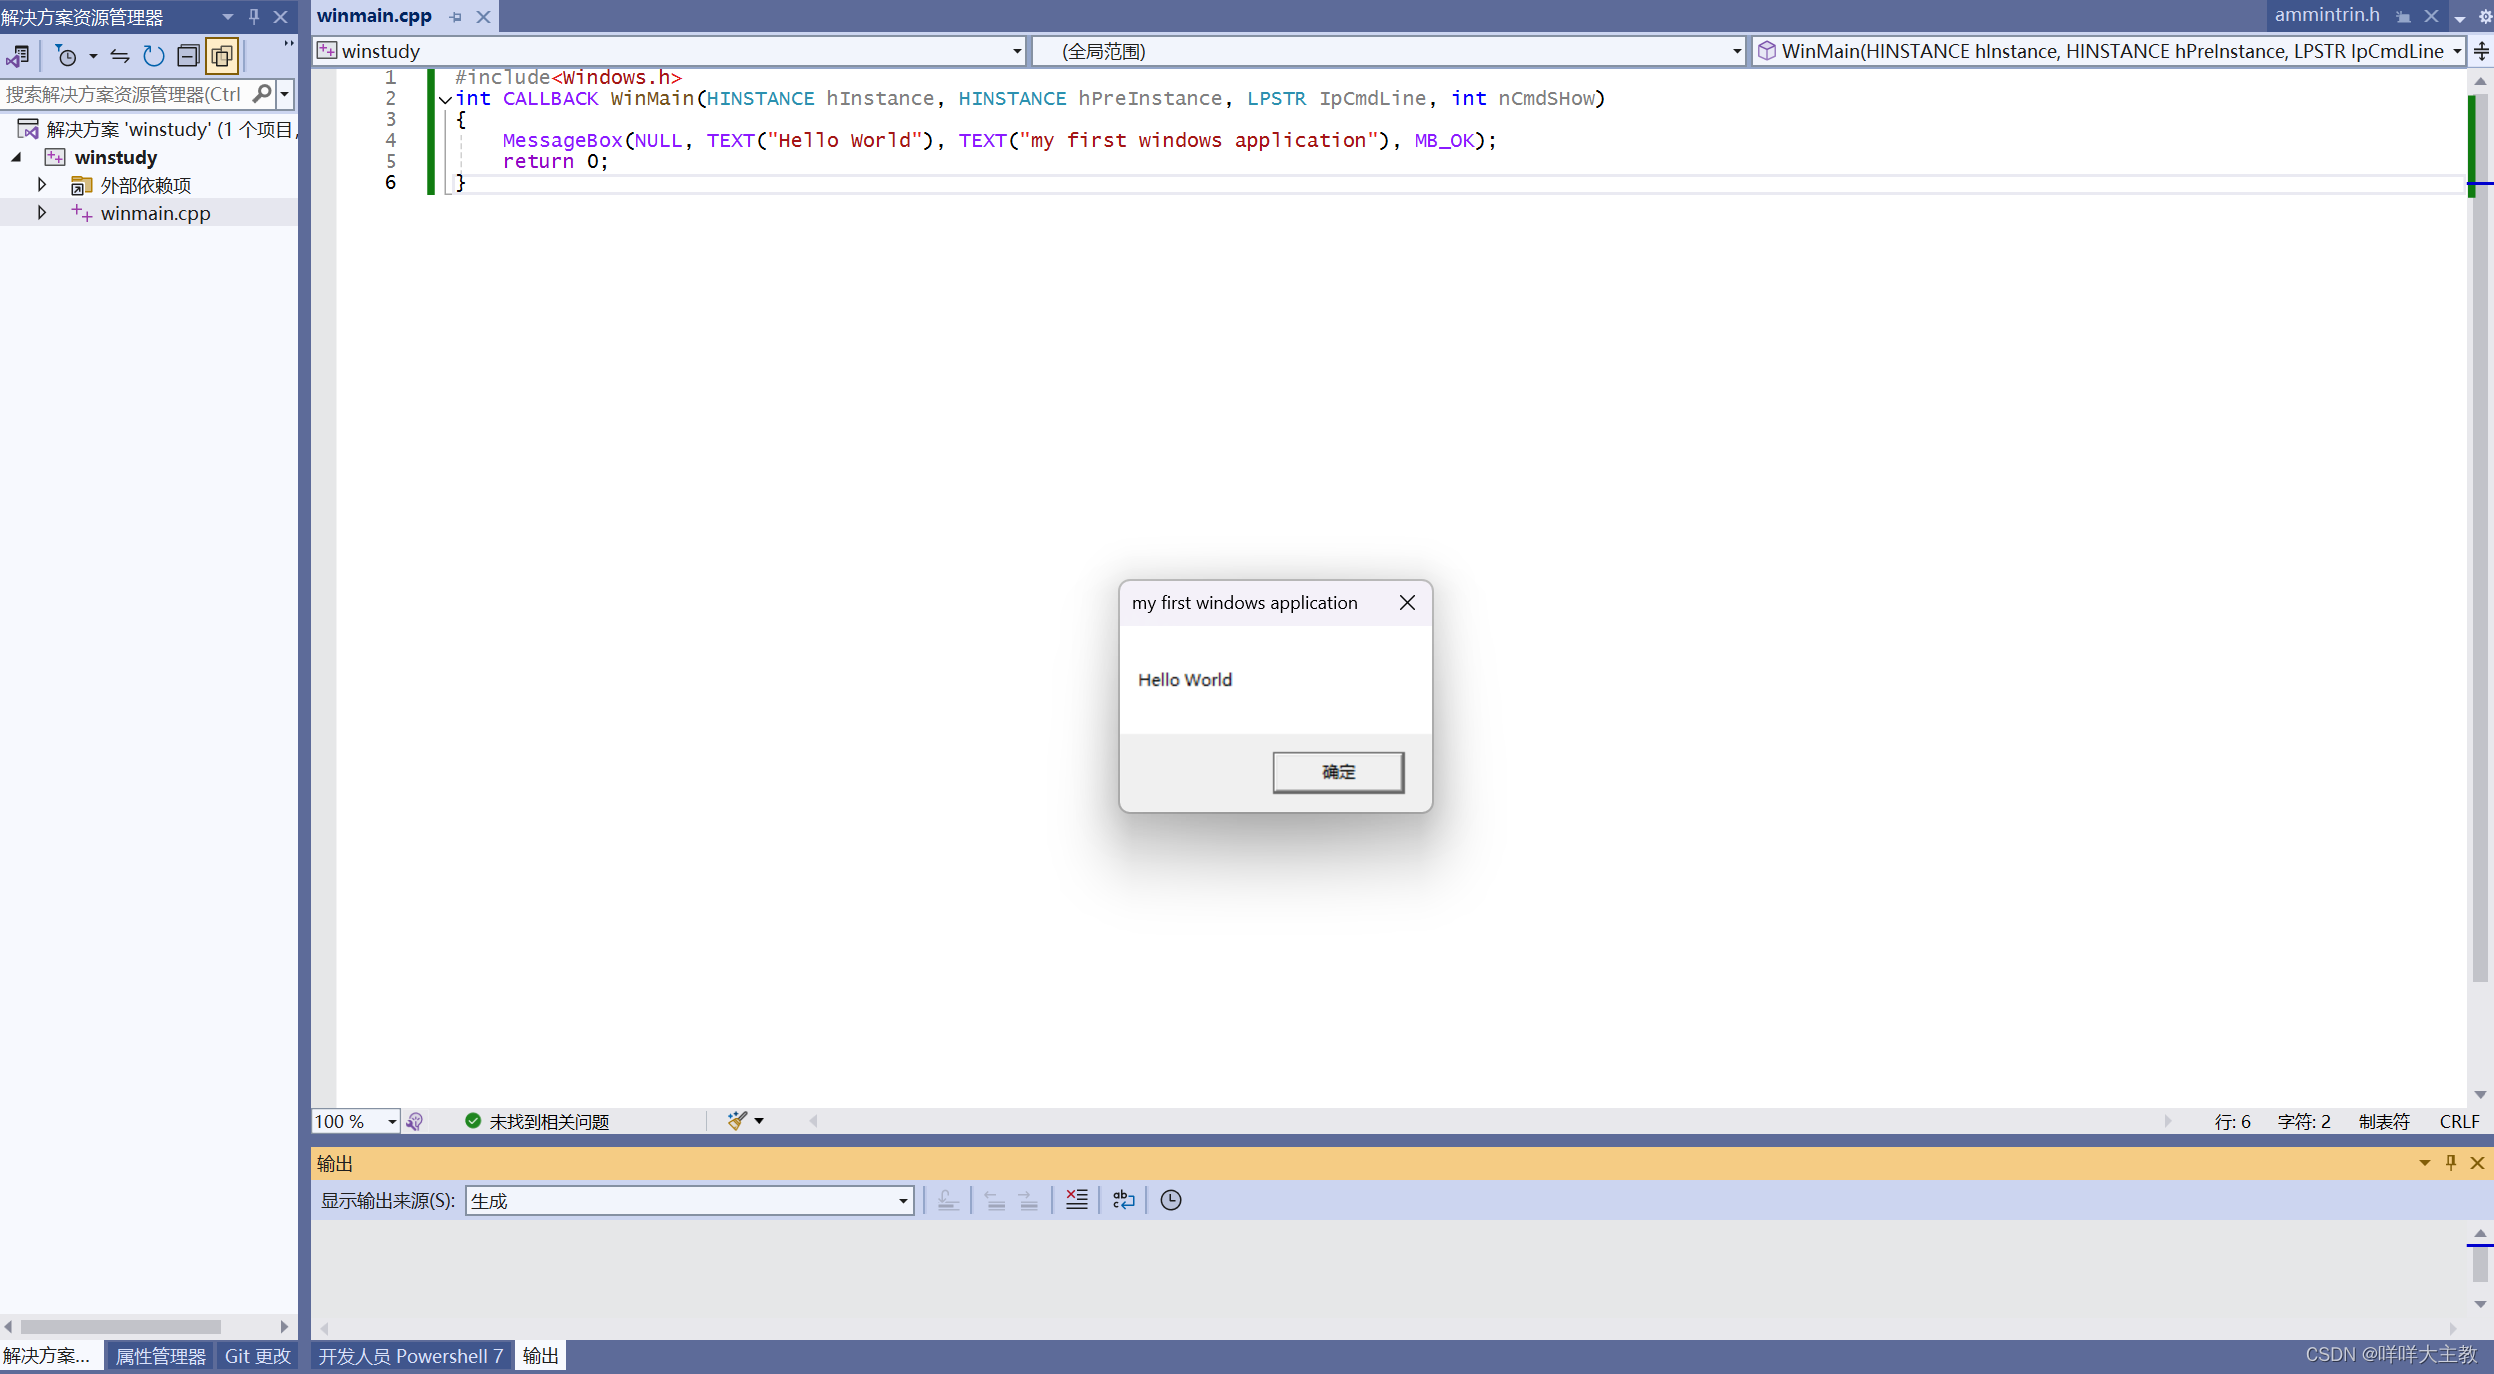Click Collapse All icon in Solution Explorer

188,56
